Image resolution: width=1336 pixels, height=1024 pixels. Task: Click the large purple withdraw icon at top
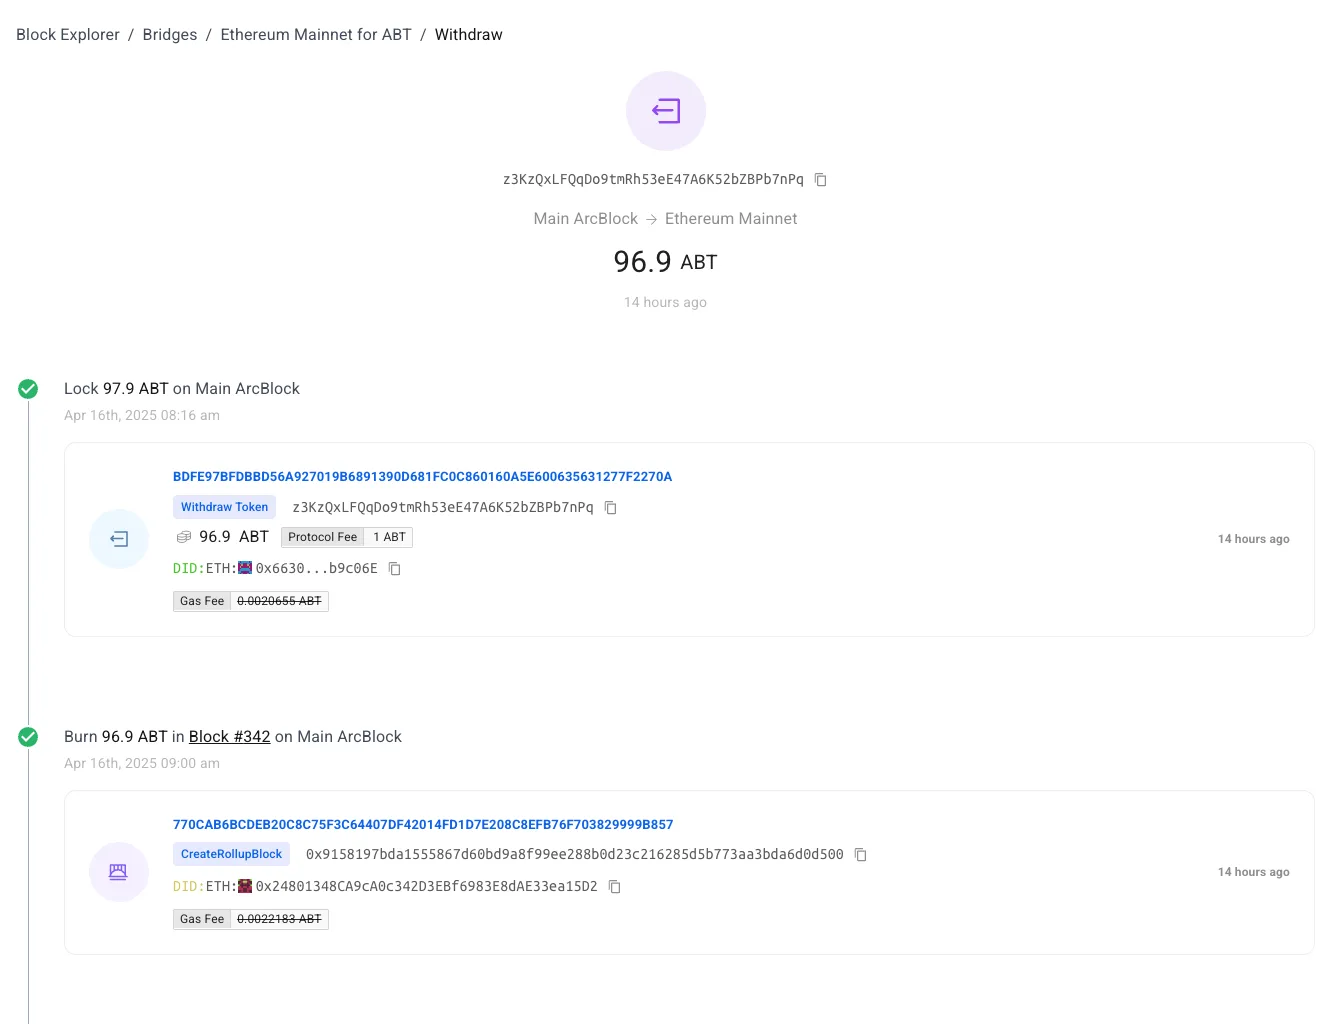(666, 111)
